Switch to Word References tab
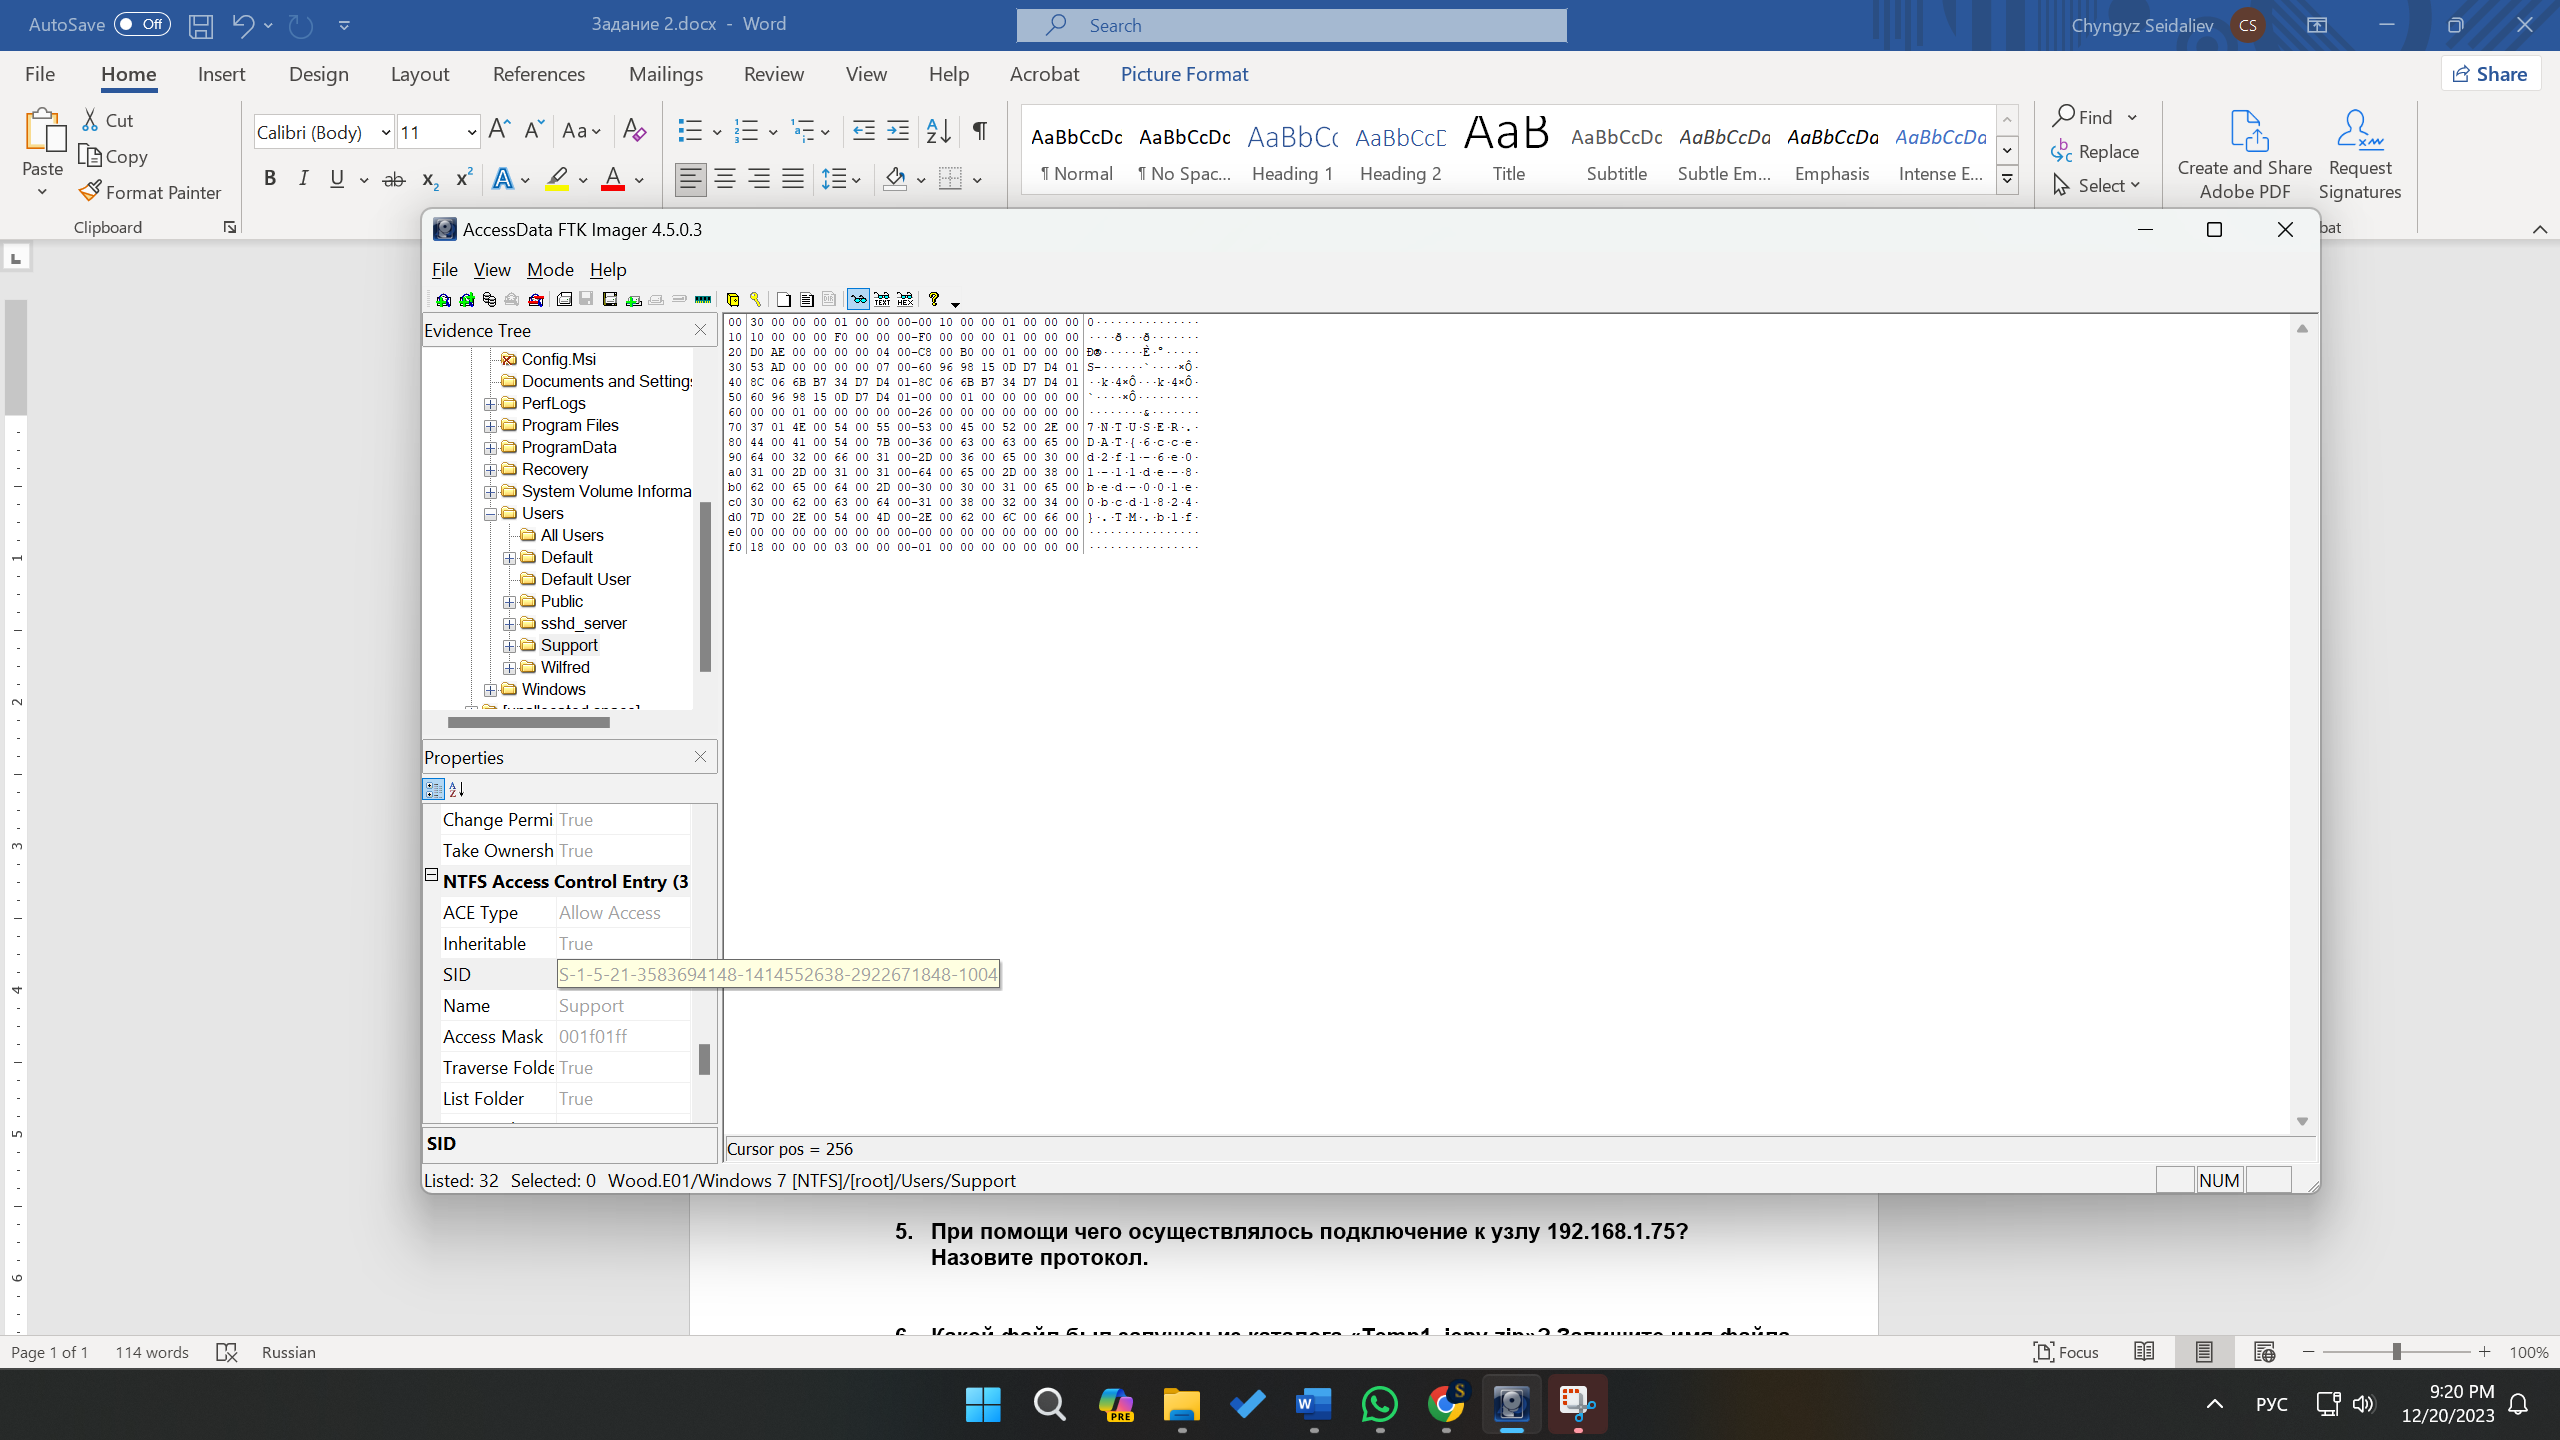The height and width of the screenshot is (1440, 2560). point(538,74)
